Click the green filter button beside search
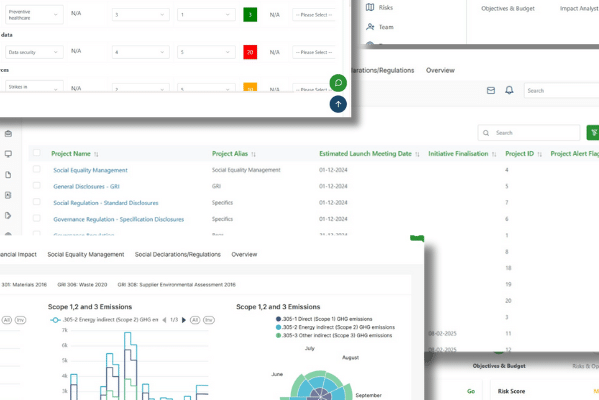Screen dimensions: 599x400 [x=593, y=133]
